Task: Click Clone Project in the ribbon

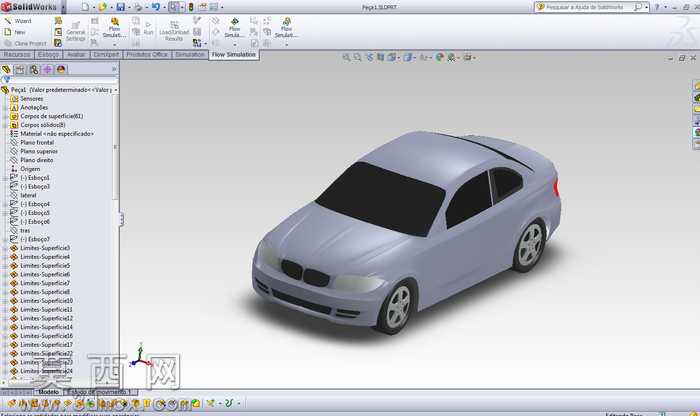Action: click(25, 43)
